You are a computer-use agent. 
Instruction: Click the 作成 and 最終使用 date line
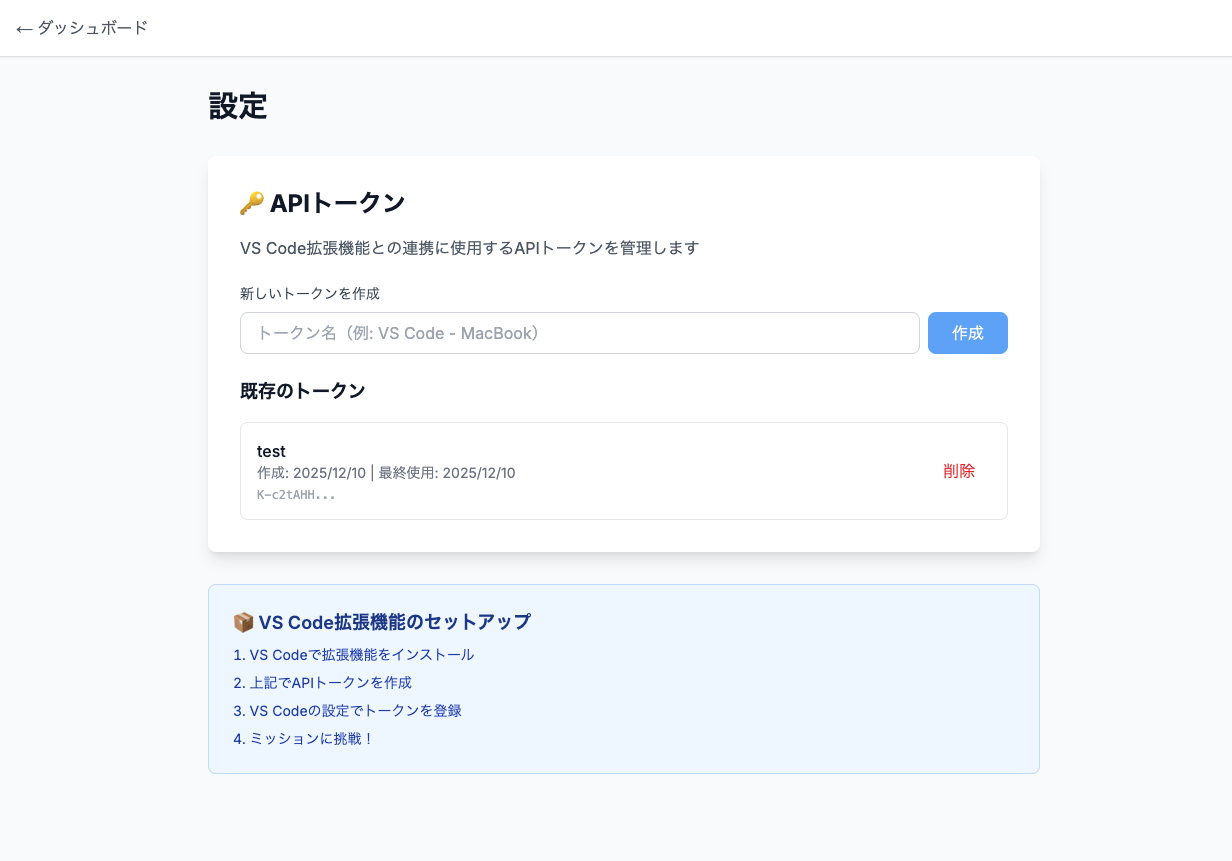(x=386, y=473)
